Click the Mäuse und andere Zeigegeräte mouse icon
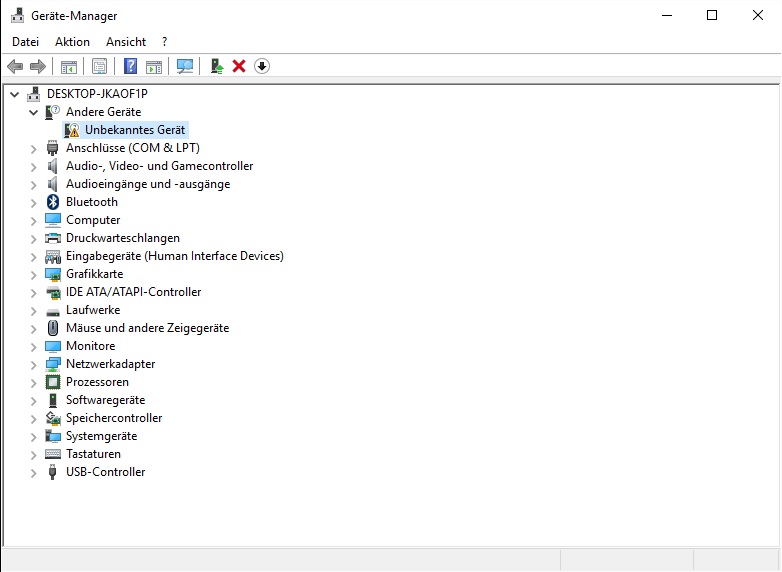 point(53,328)
